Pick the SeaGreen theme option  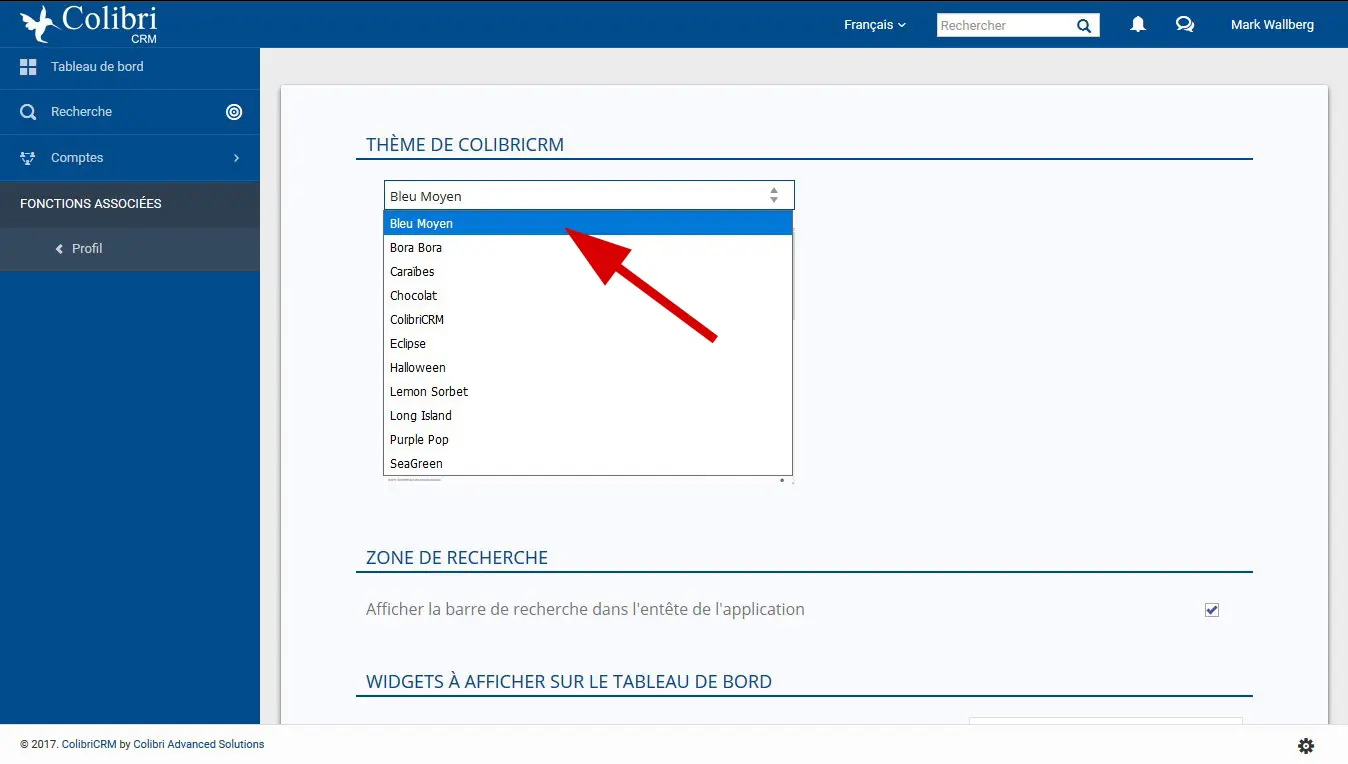click(416, 464)
